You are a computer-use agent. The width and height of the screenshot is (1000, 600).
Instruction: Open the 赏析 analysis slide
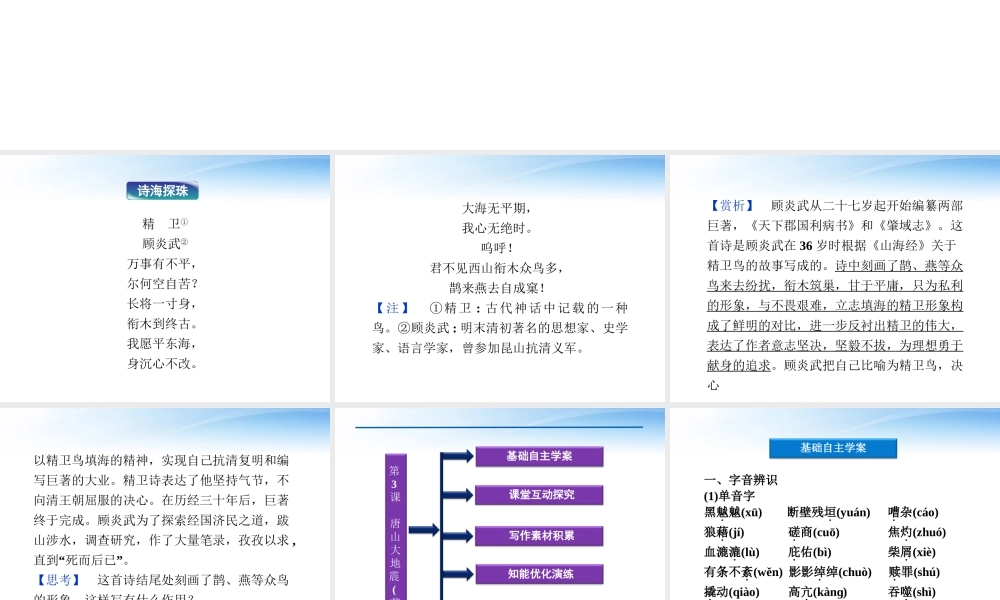coord(835,278)
